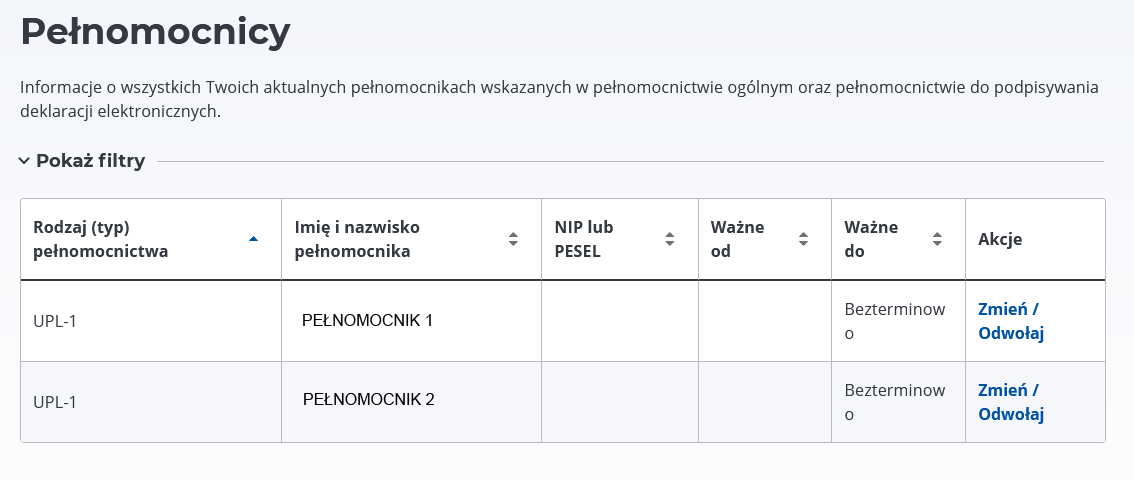The width and height of the screenshot is (1134, 480).
Task: Sort by Ważne do column icon
Action: tap(937, 239)
